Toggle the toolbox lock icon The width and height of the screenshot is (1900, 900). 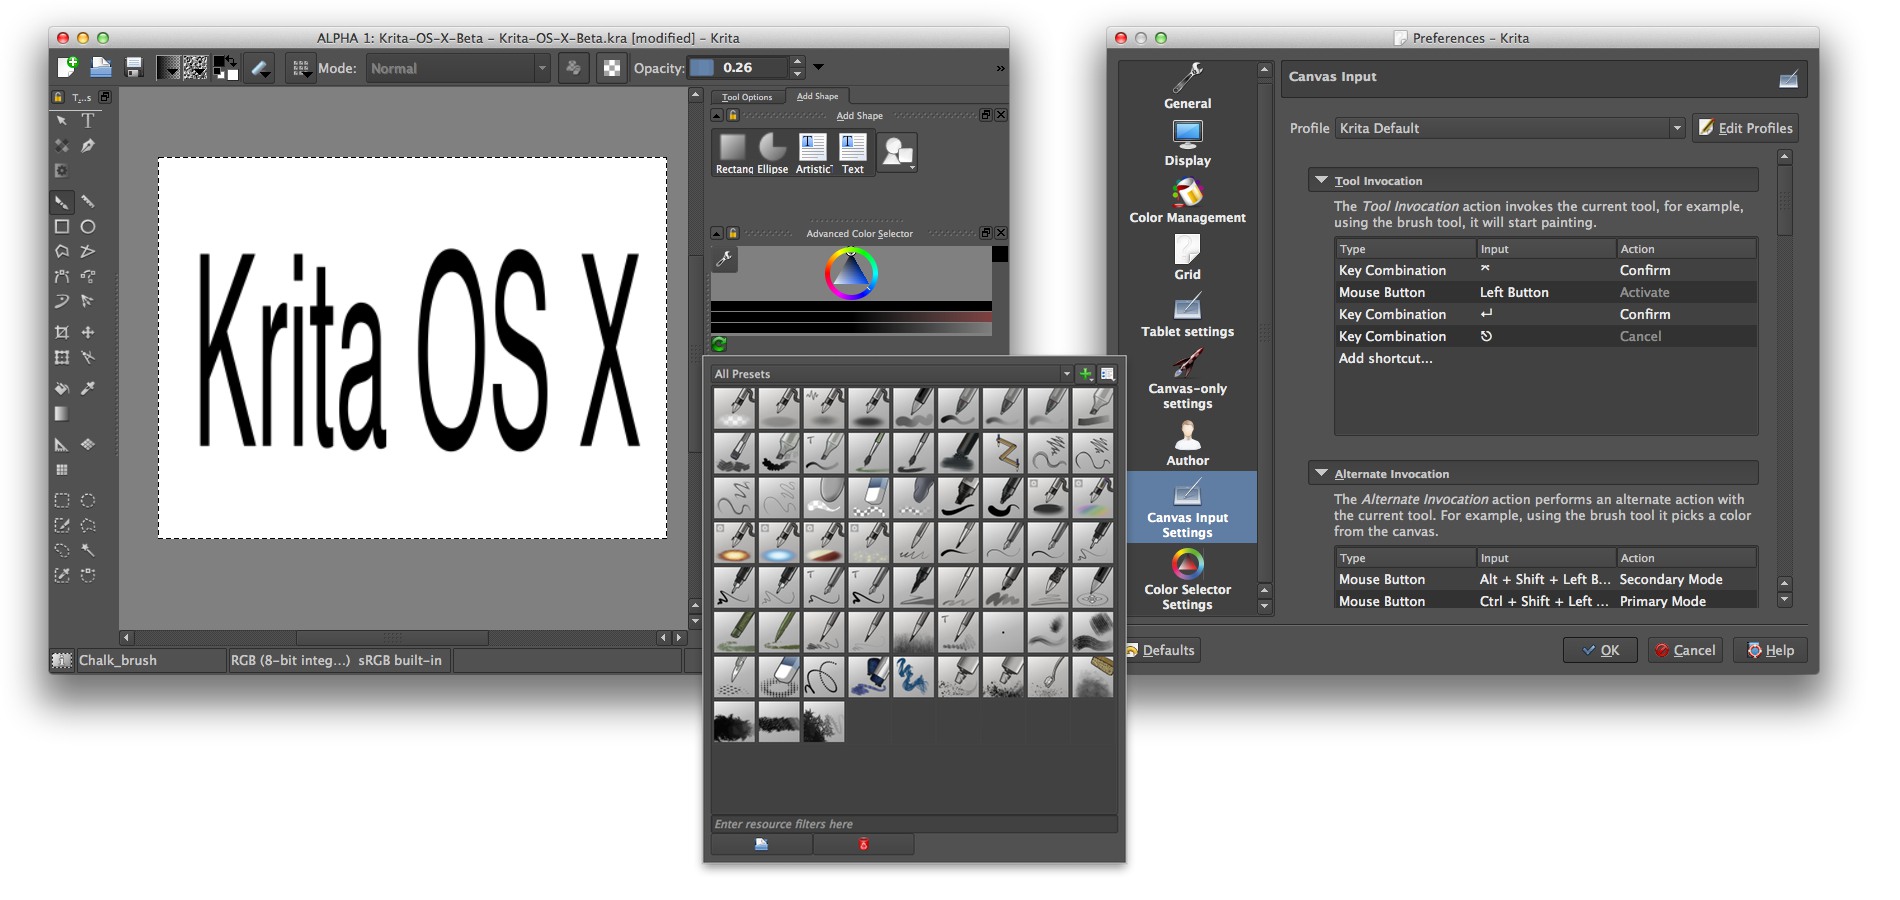click(58, 97)
